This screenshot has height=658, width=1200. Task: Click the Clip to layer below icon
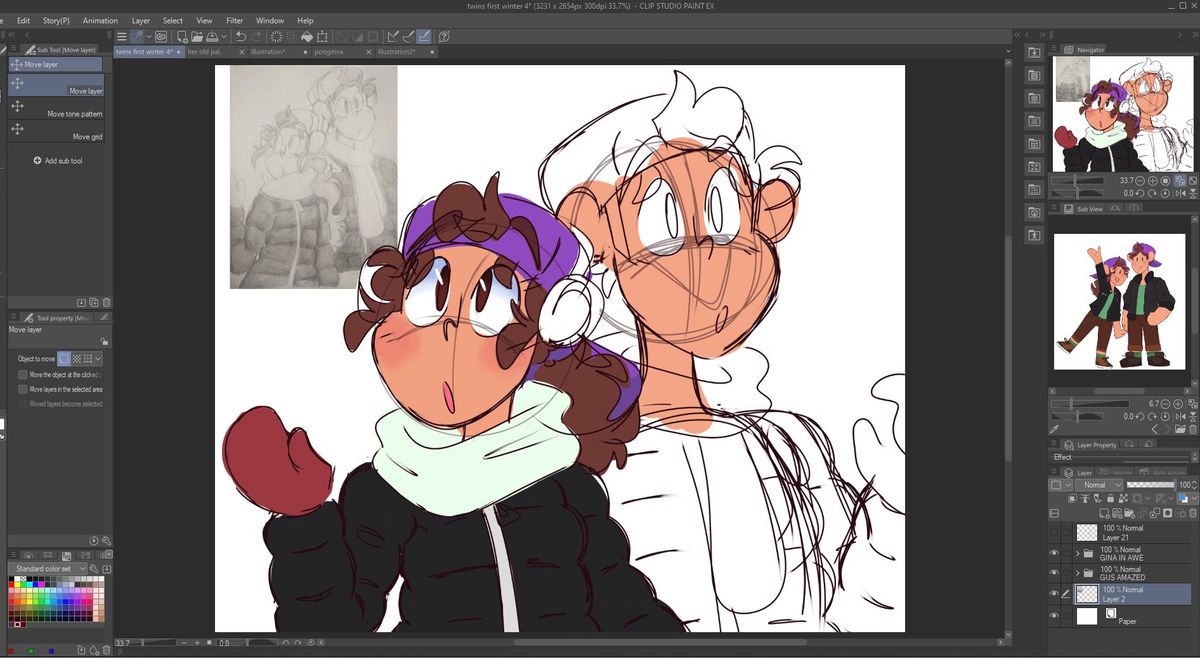[1072, 498]
